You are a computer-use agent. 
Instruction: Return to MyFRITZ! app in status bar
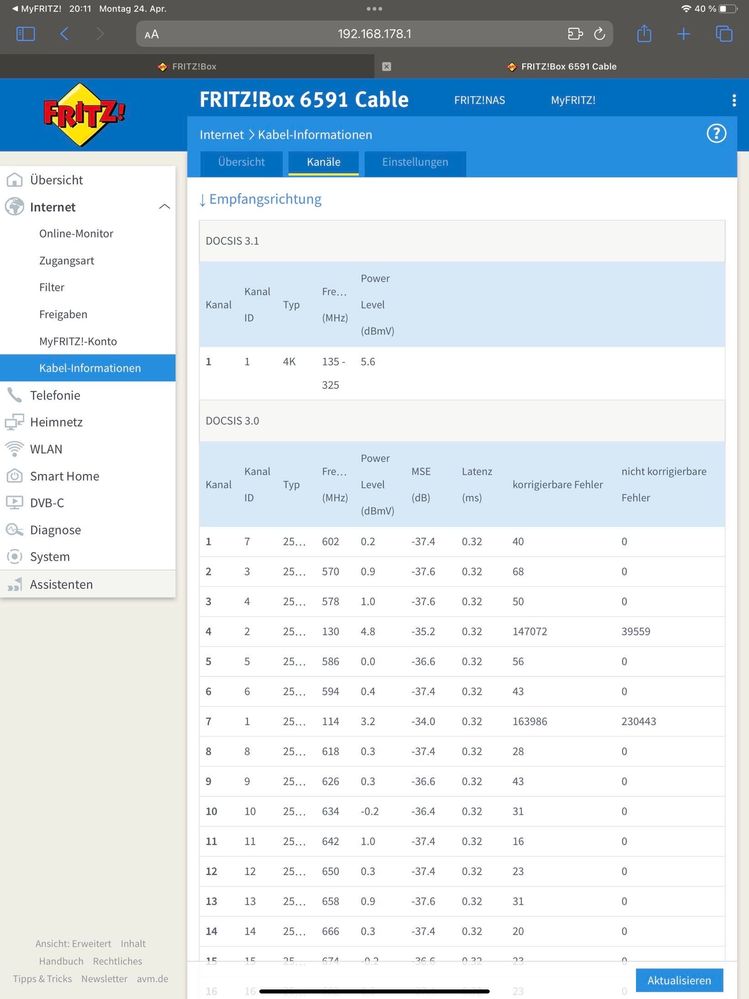click(x=36, y=9)
